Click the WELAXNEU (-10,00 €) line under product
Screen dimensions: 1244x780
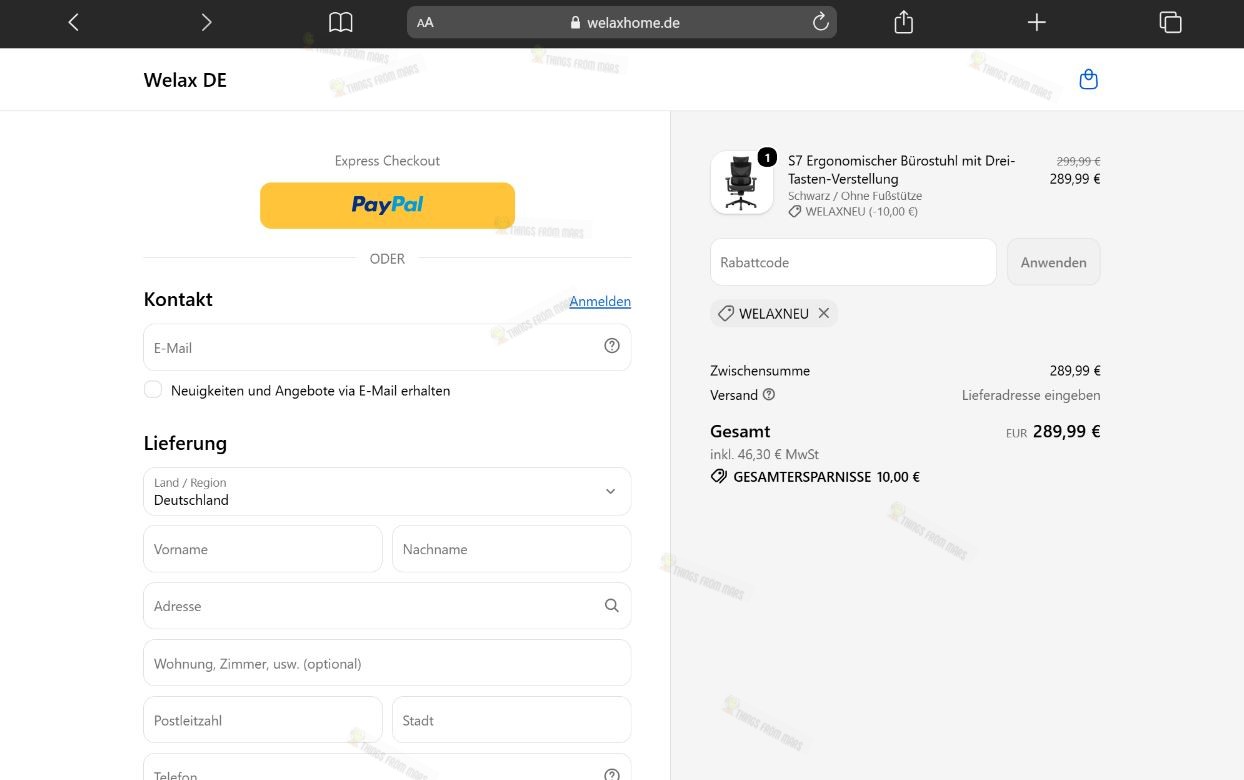tap(853, 212)
